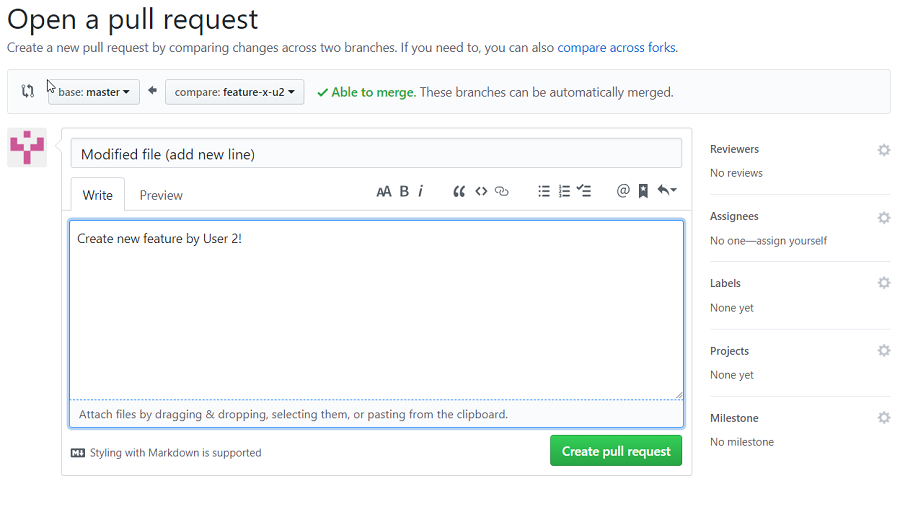This screenshot has height=512, width=900.
Task: Insert a bulleted list
Action: [x=544, y=191]
